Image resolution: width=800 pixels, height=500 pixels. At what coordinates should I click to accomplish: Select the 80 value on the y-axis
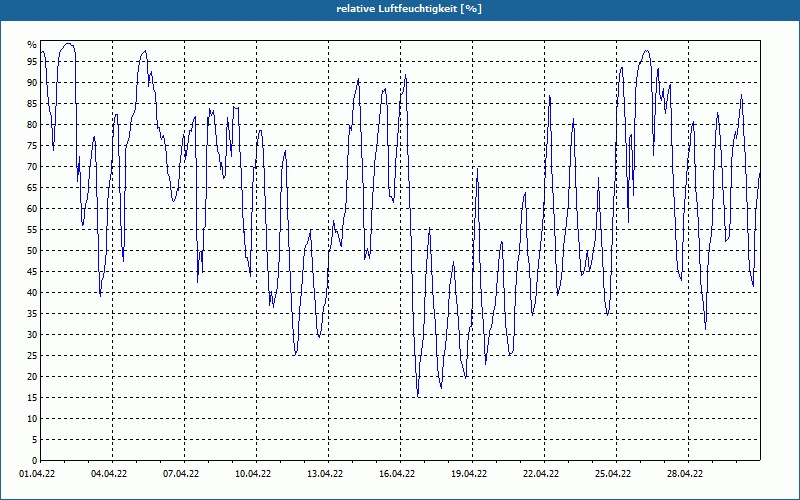[x=32, y=124]
